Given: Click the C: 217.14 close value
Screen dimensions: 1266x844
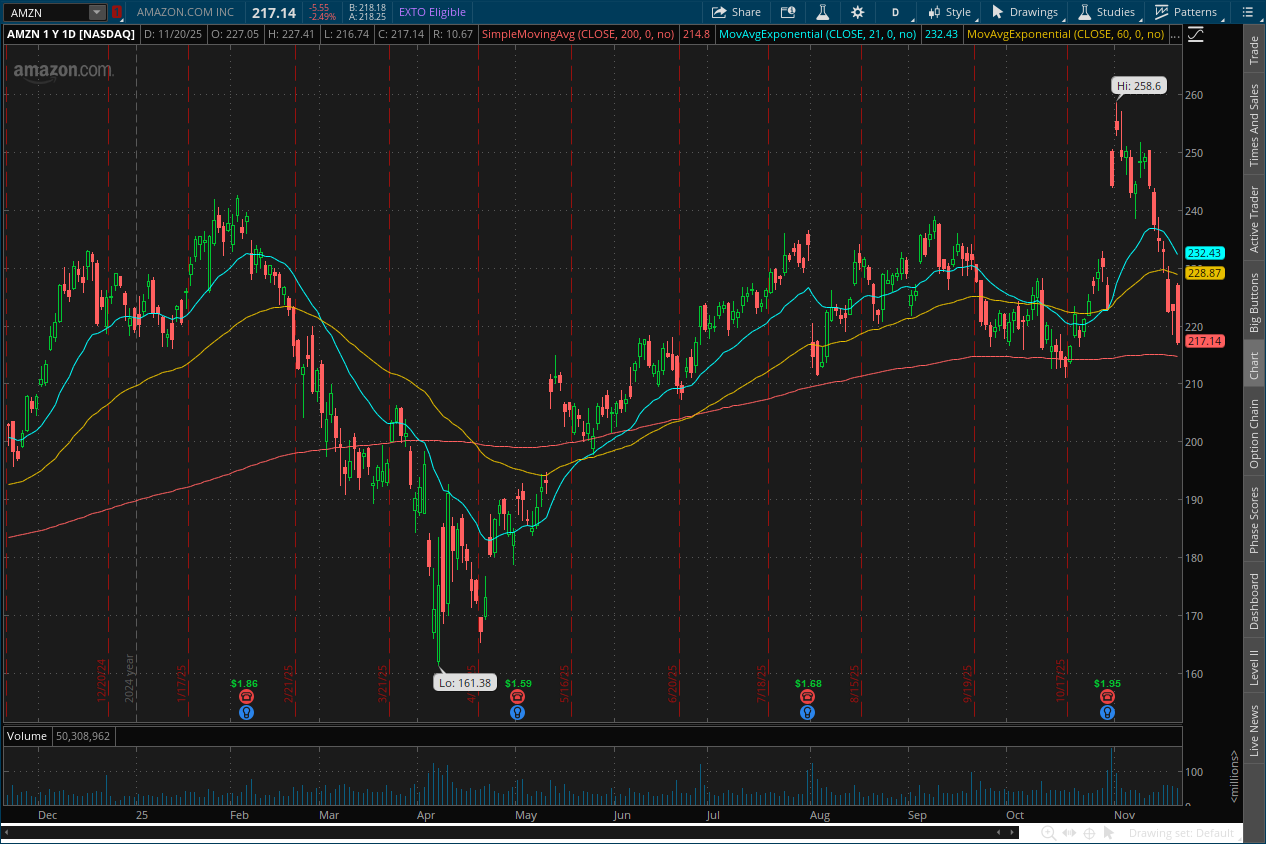Looking at the screenshot, I should click(x=401, y=34).
